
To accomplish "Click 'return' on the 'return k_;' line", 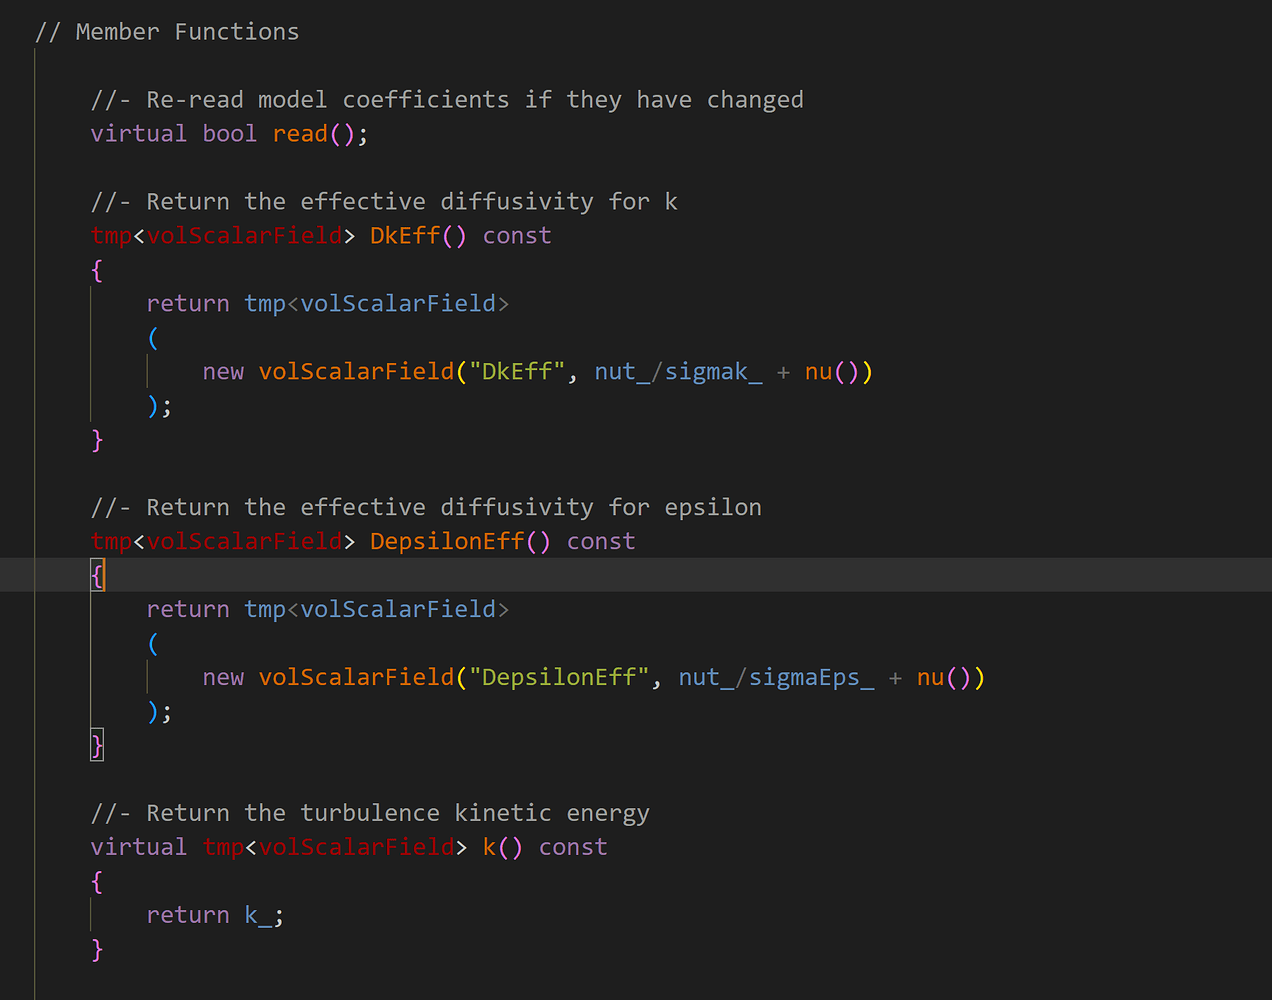I will point(188,916).
